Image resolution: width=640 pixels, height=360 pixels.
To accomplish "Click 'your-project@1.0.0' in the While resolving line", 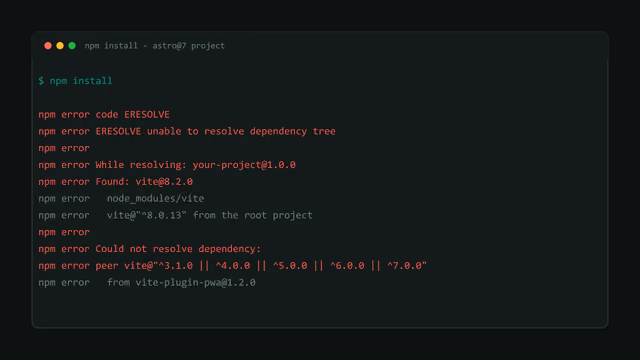I will point(244,165).
